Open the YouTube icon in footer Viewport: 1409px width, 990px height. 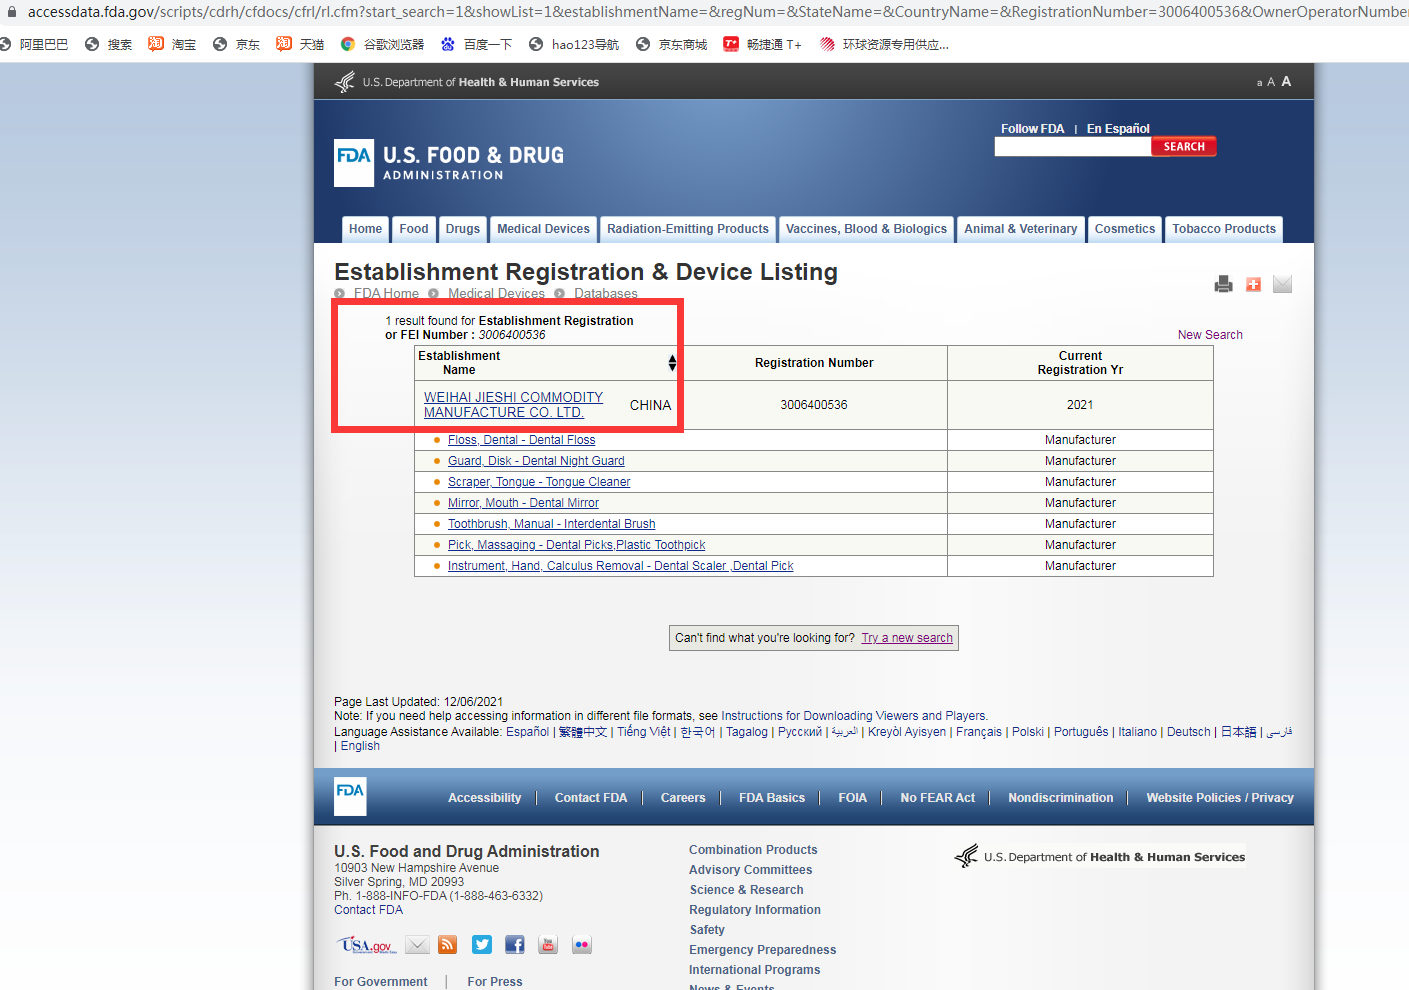(x=548, y=945)
